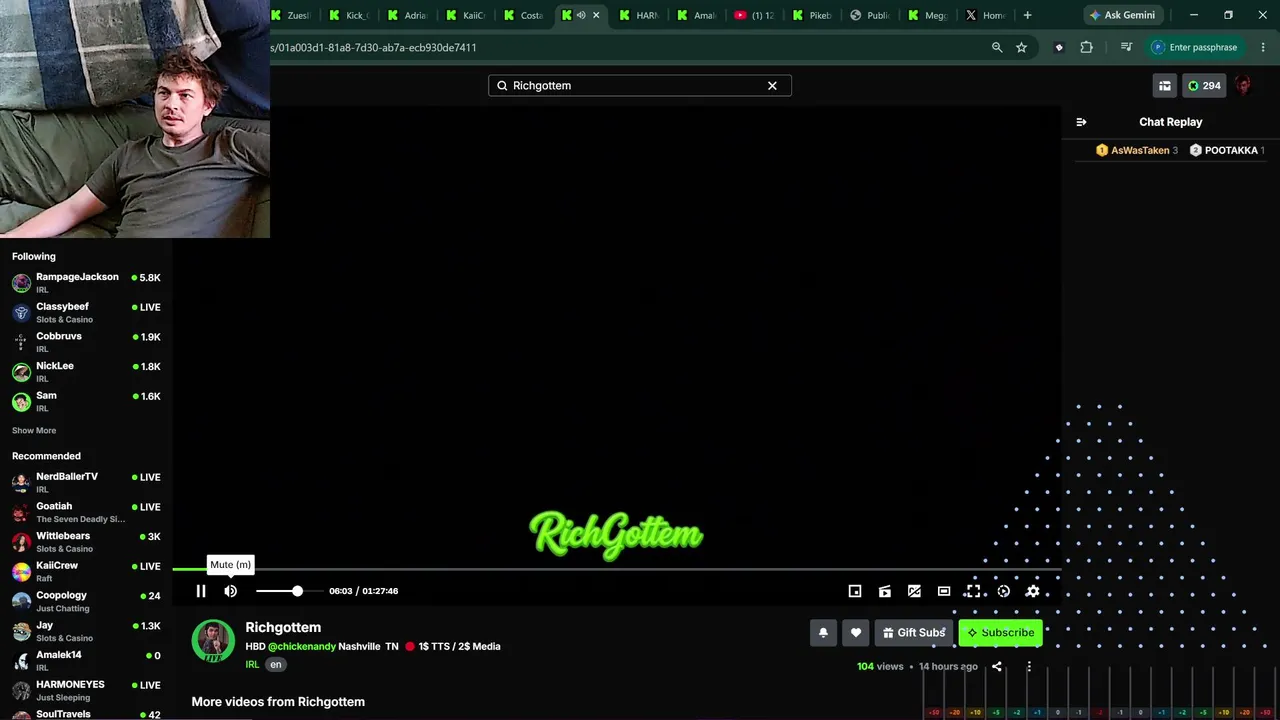Pause the video playback
Viewport: 1280px width, 720px height.
pyautogui.click(x=201, y=591)
